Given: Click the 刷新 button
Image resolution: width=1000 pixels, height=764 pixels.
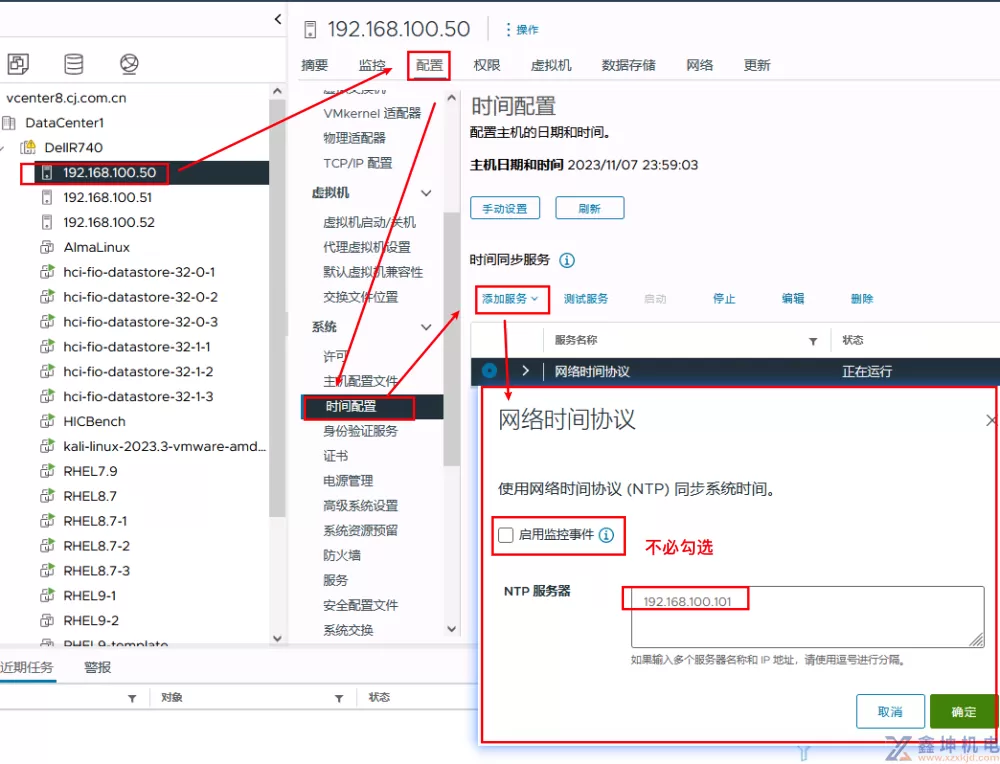Looking at the screenshot, I should coord(590,209).
